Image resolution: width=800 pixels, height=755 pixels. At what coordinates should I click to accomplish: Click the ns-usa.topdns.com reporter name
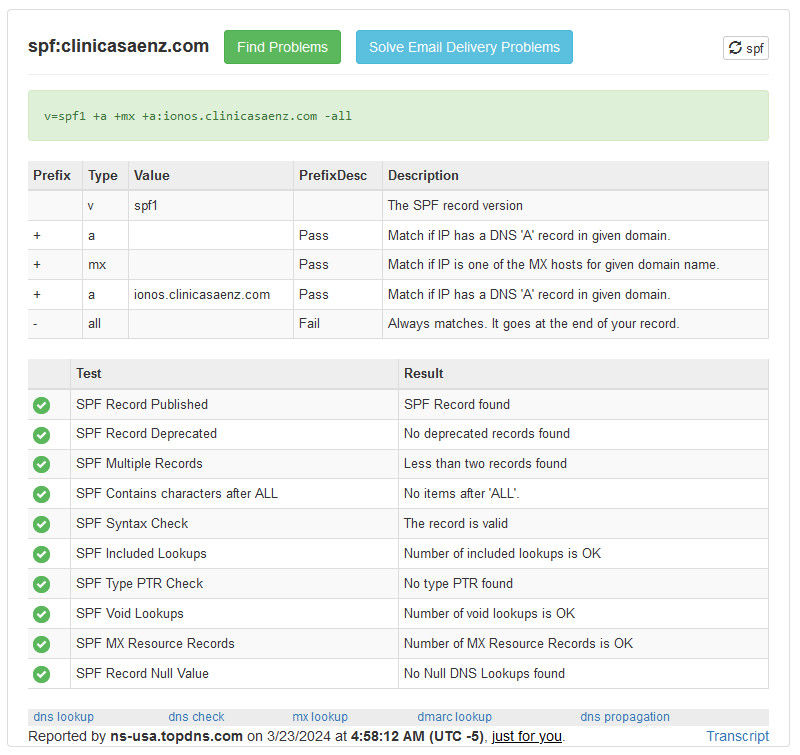(x=177, y=736)
